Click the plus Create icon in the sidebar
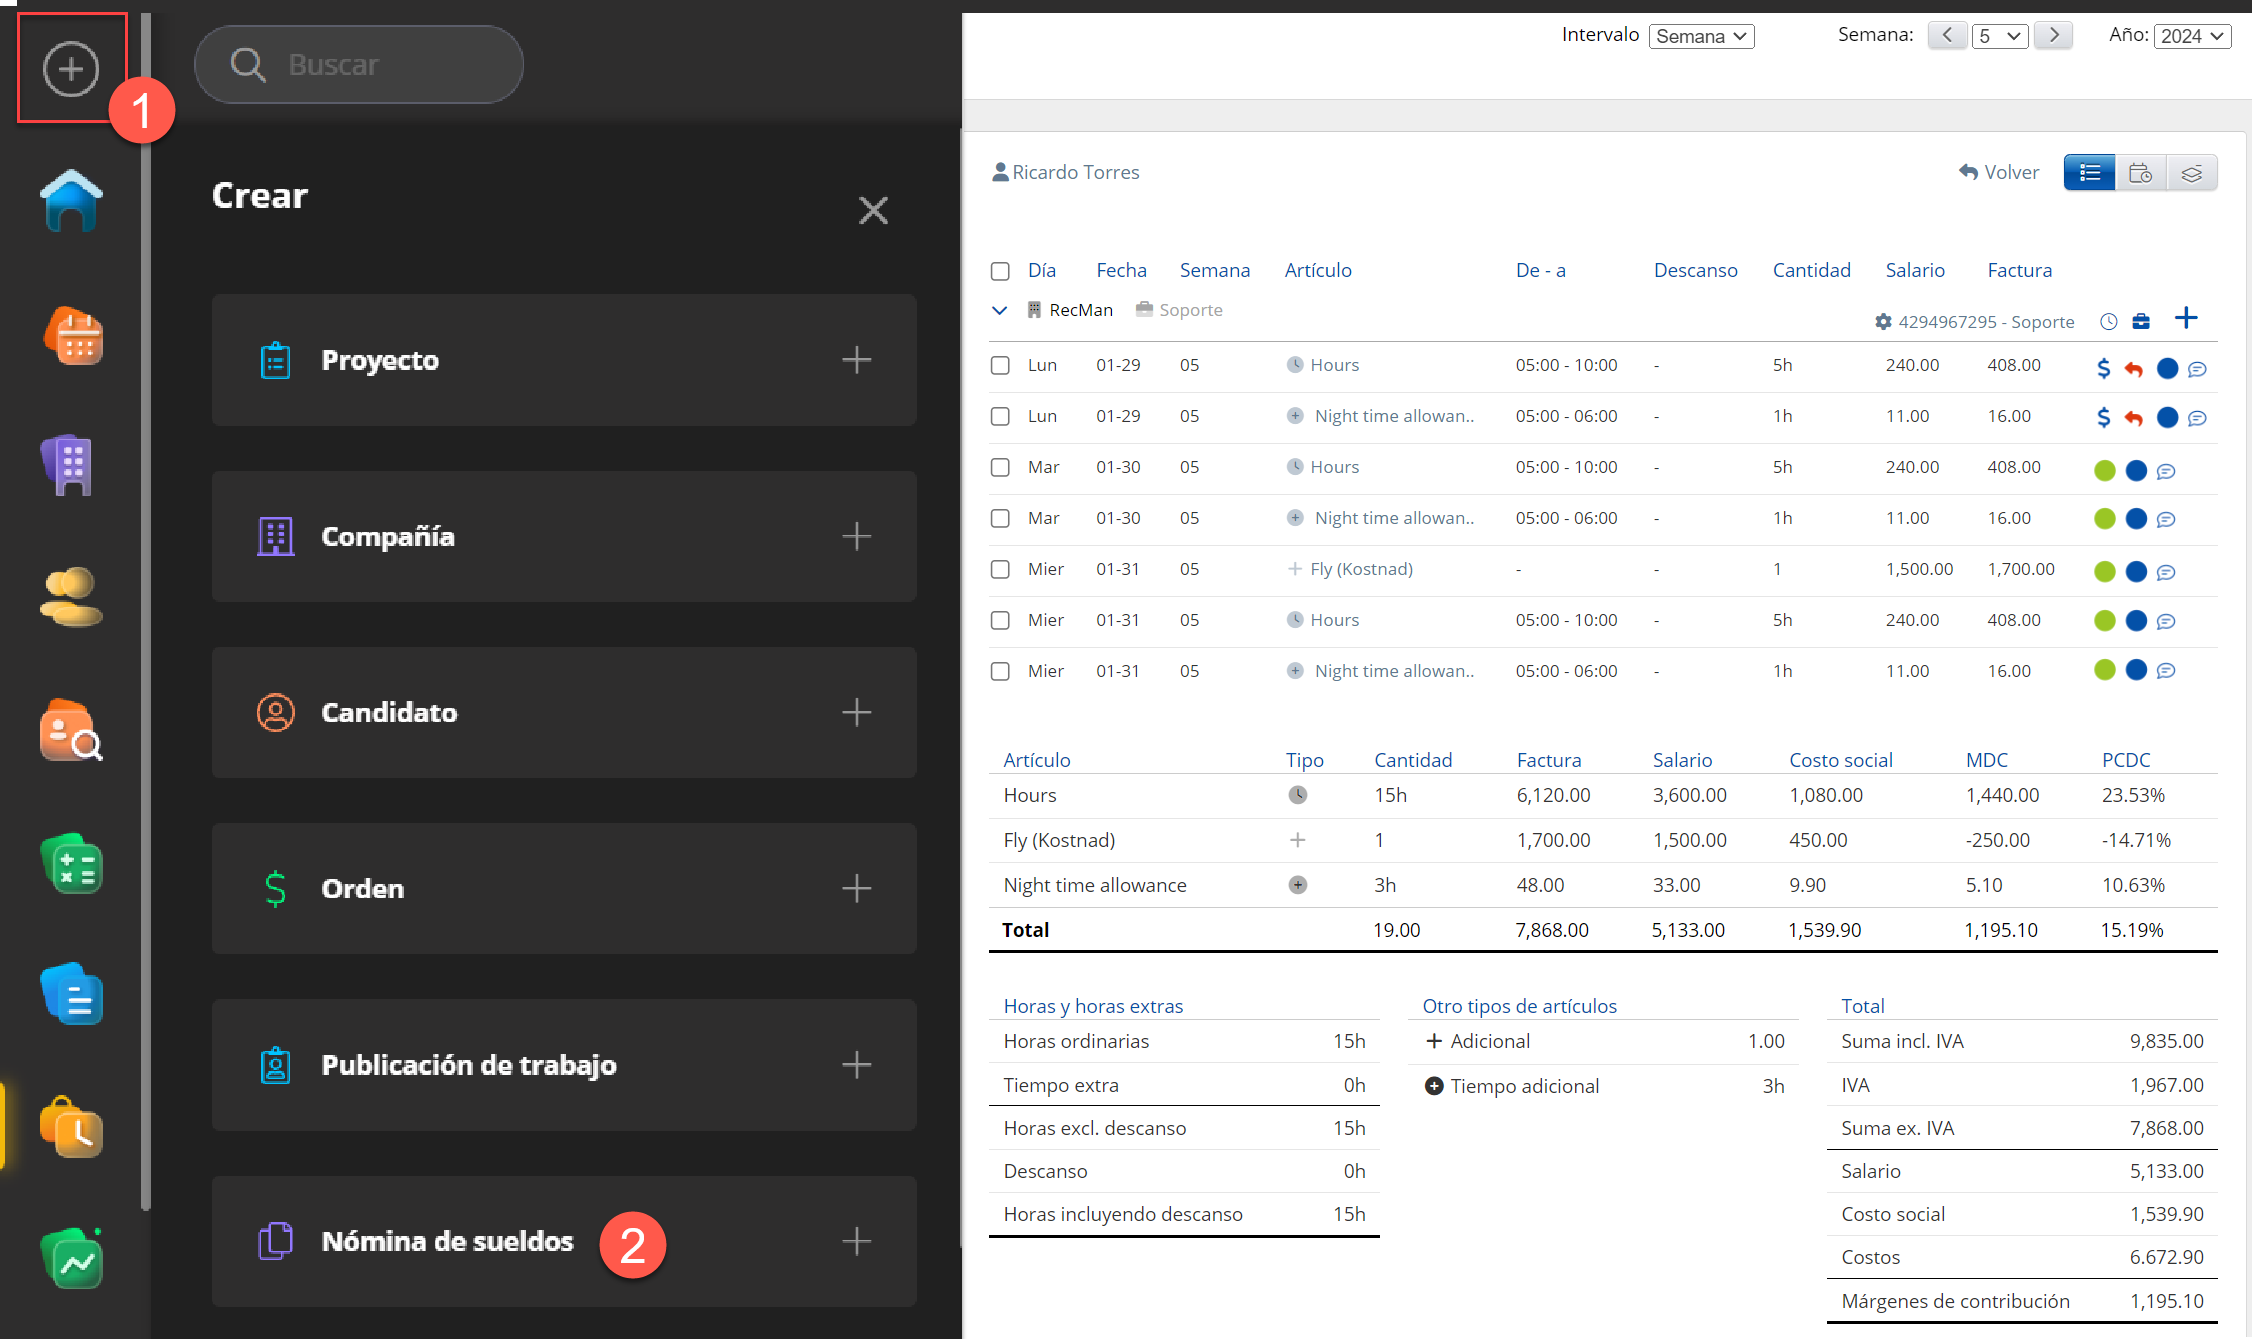This screenshot has height=1339, width=2252. (x=71, y=69)
